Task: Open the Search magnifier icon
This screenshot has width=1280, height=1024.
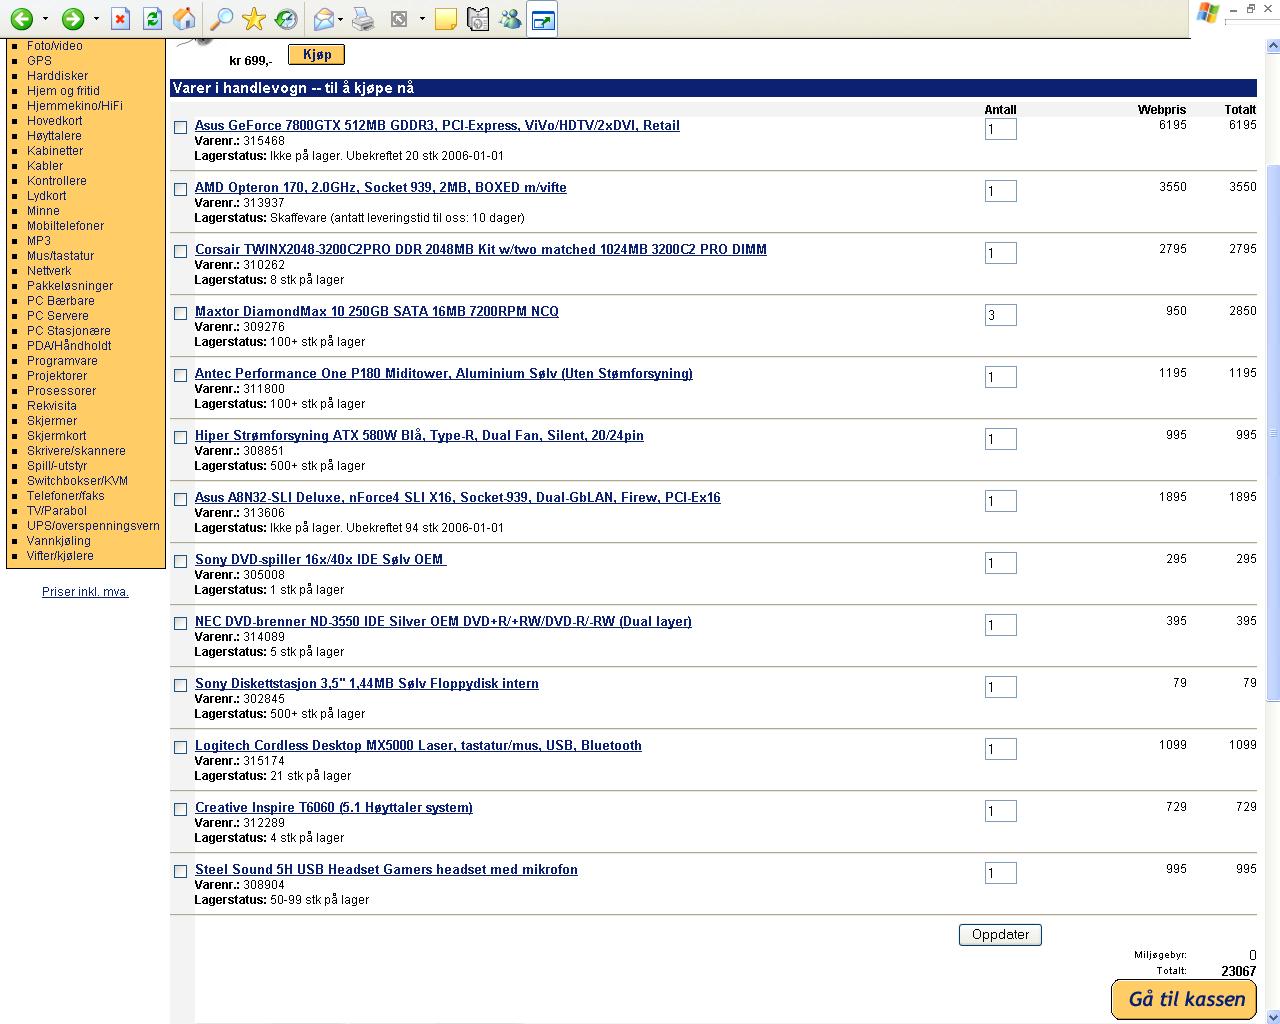Action: (222, 18)
